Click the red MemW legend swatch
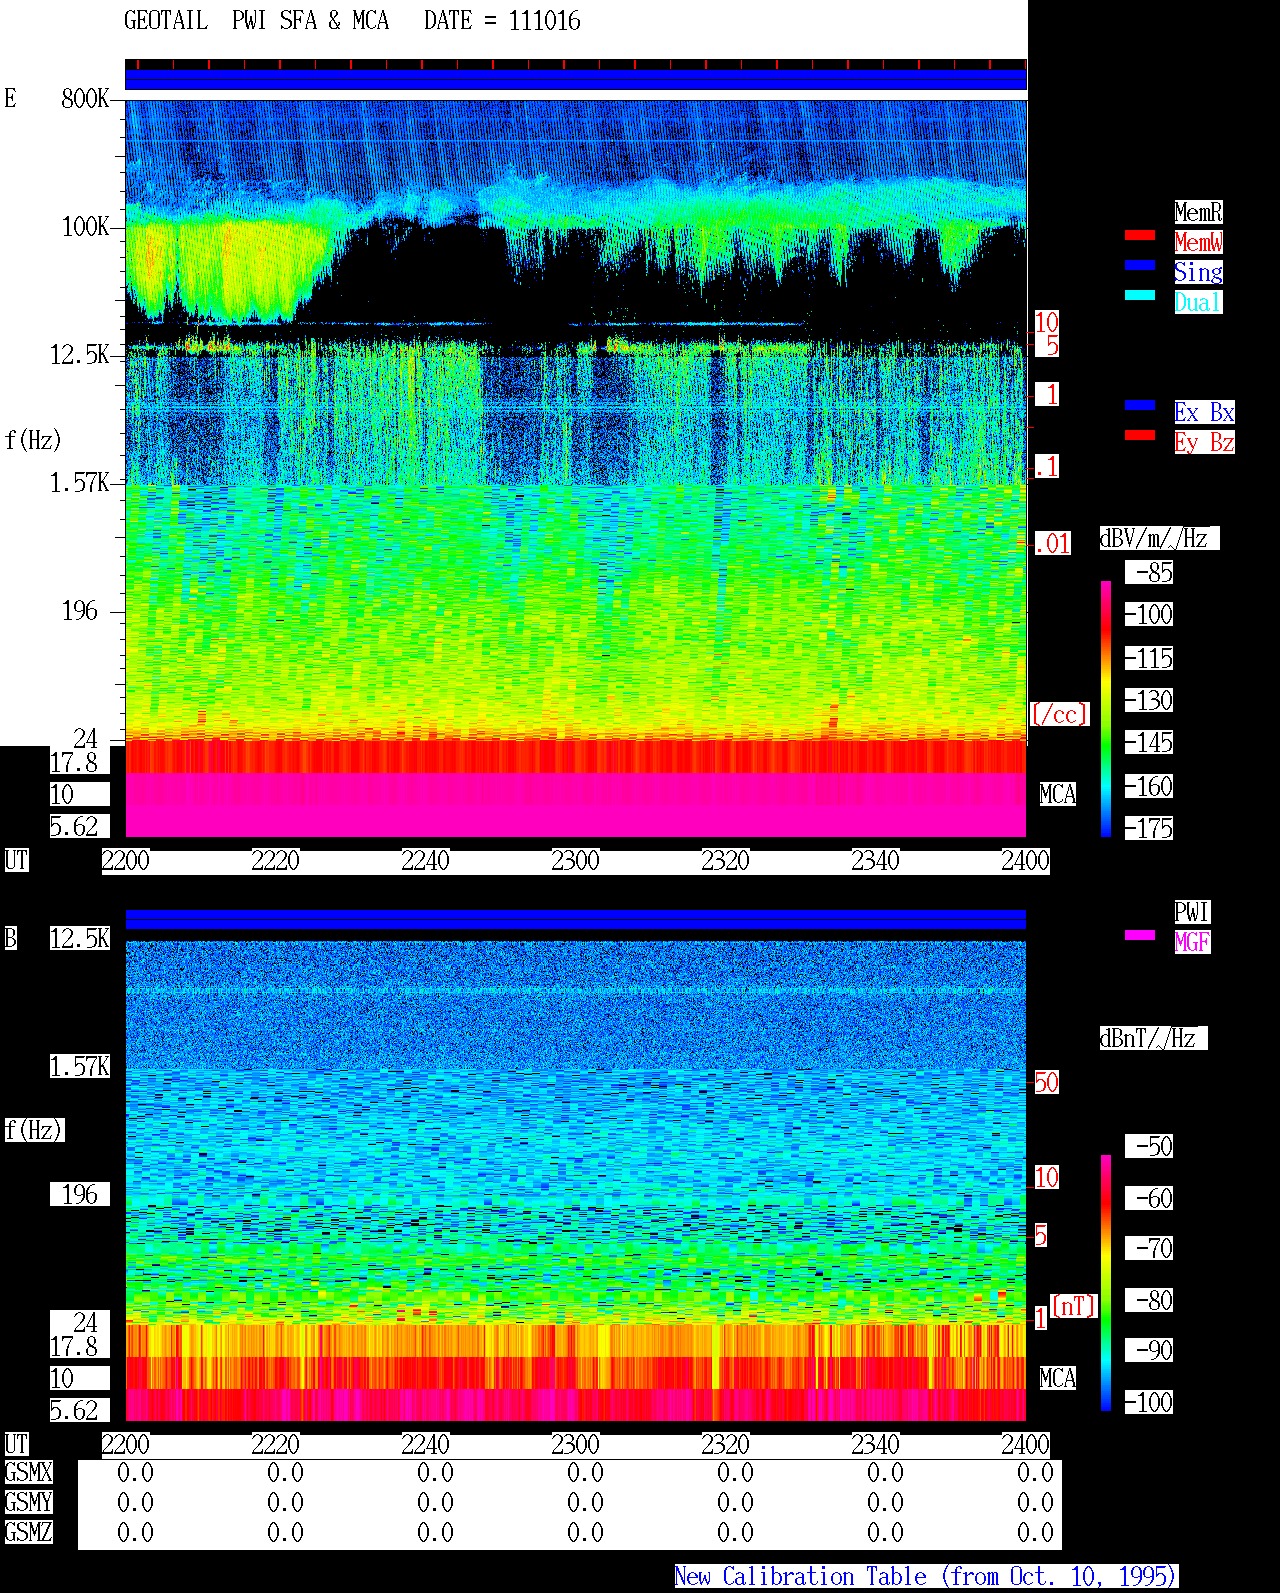This screenshot has width=1280, height=1593. point(1140,235)
